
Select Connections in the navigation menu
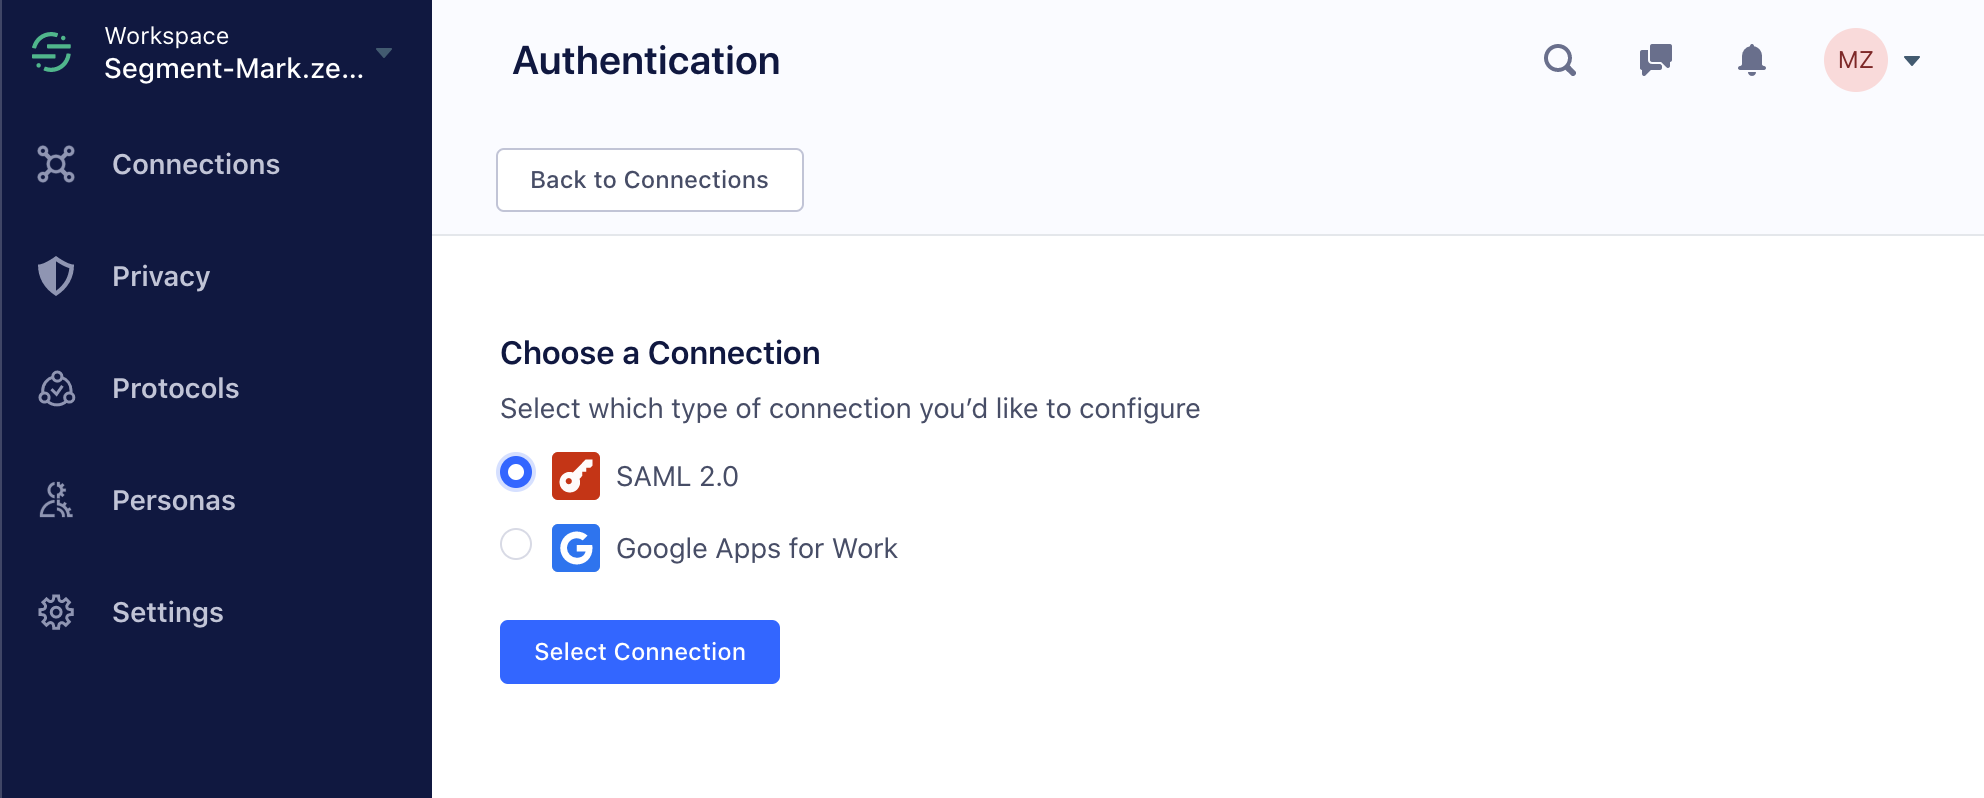point(196,164)
